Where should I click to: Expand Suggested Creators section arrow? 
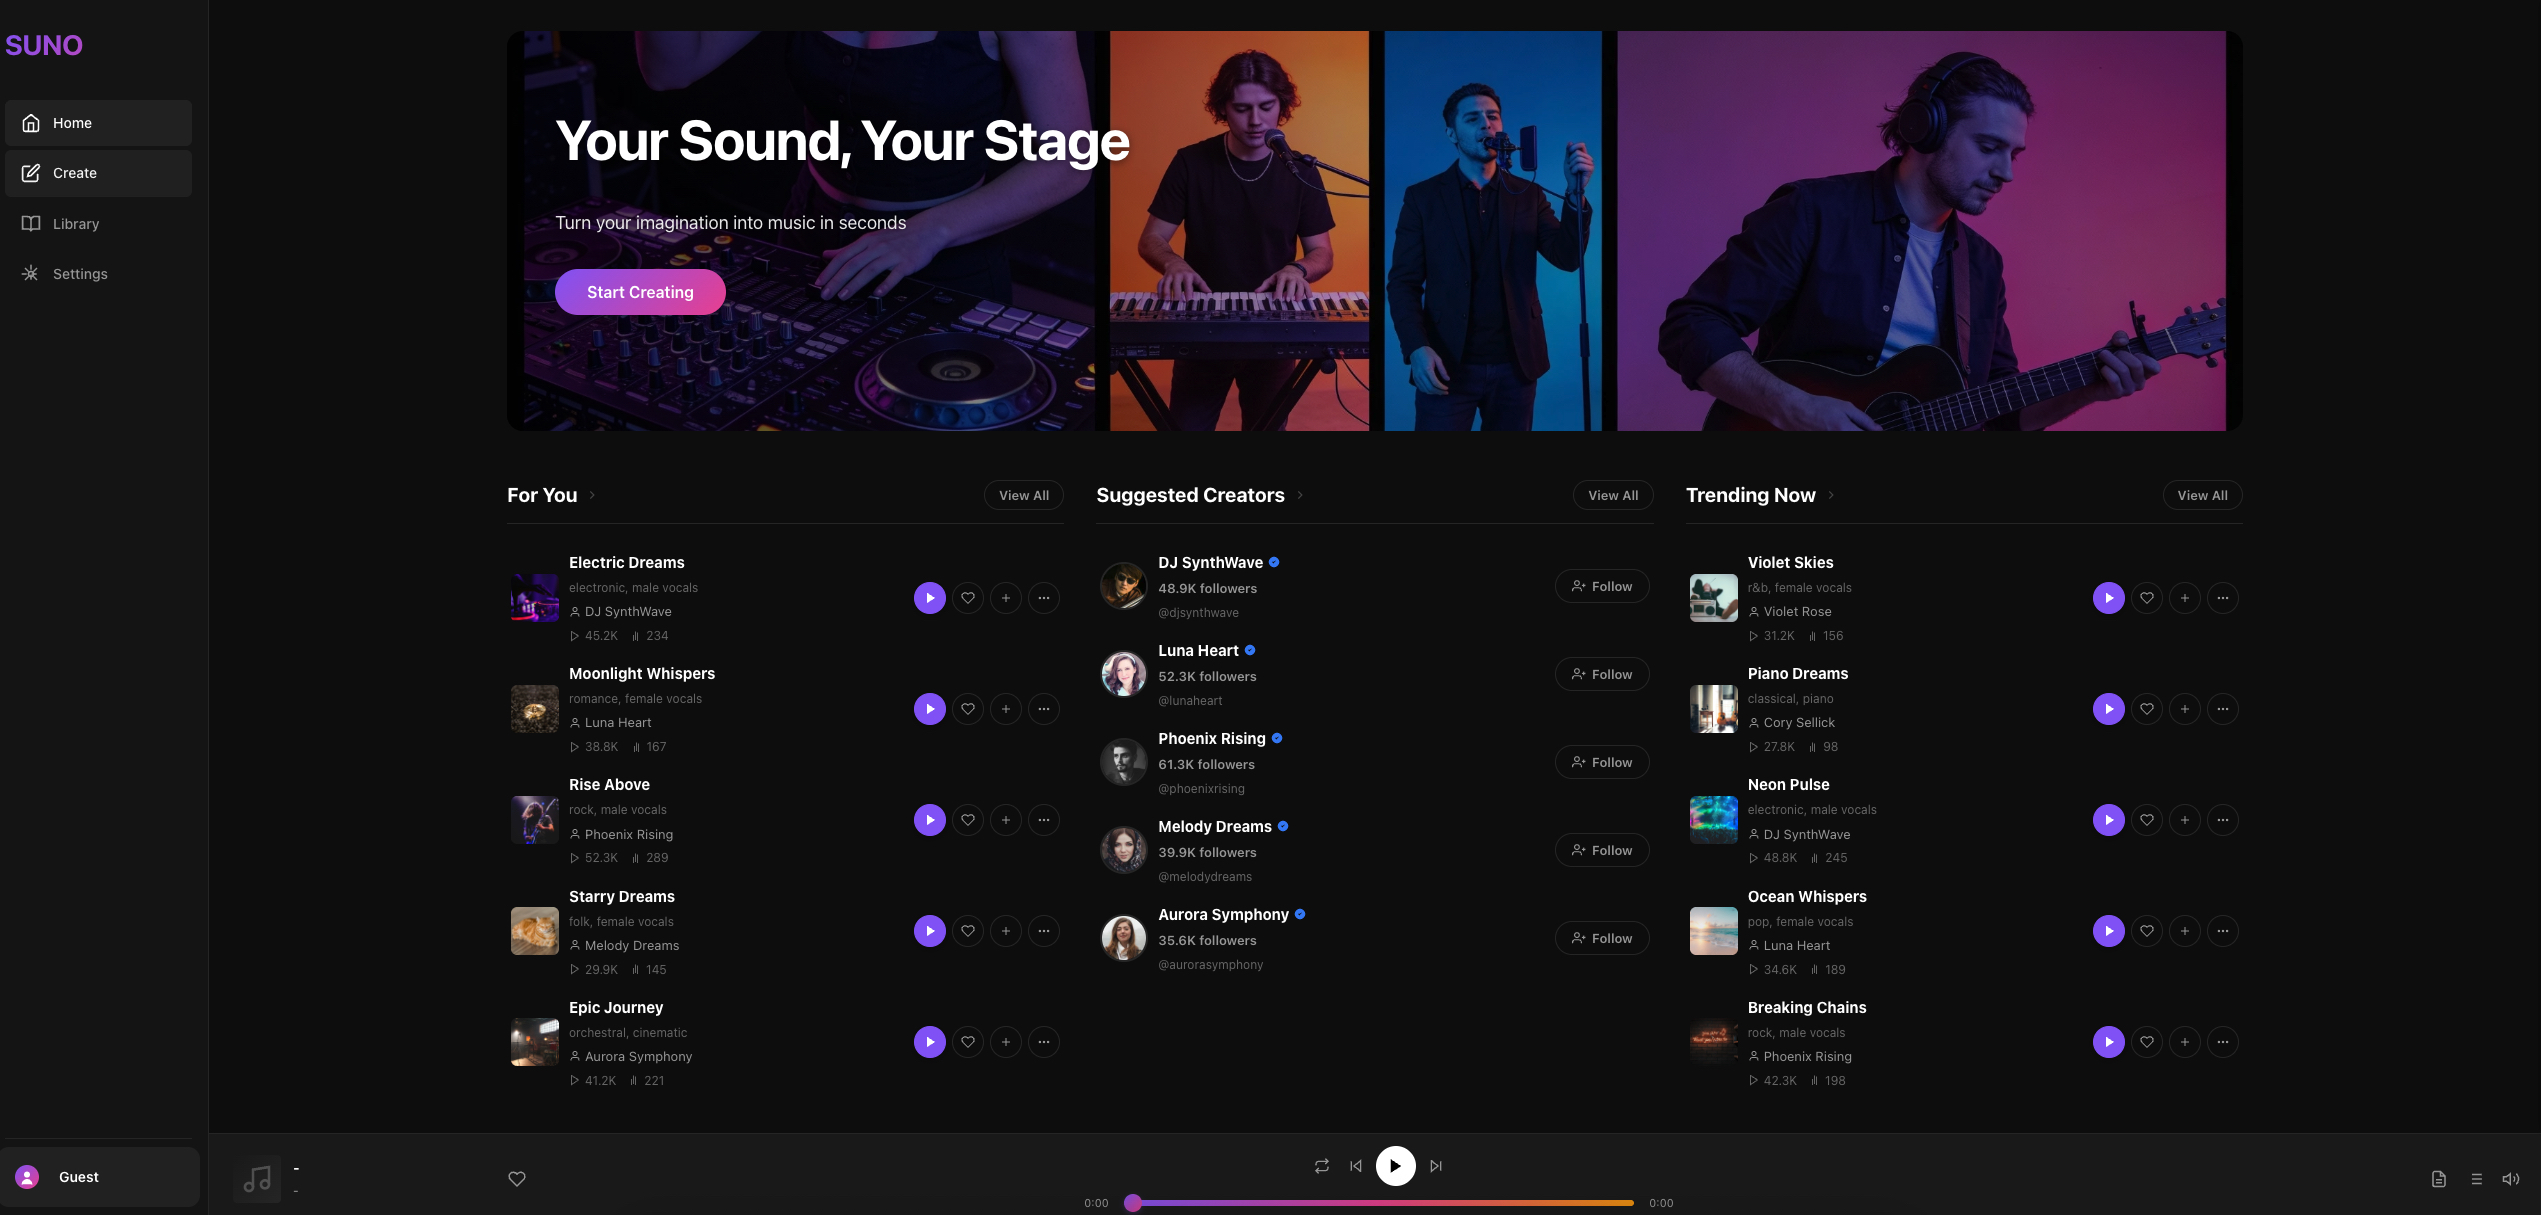pyautogui.click(x=1300, y=495)
